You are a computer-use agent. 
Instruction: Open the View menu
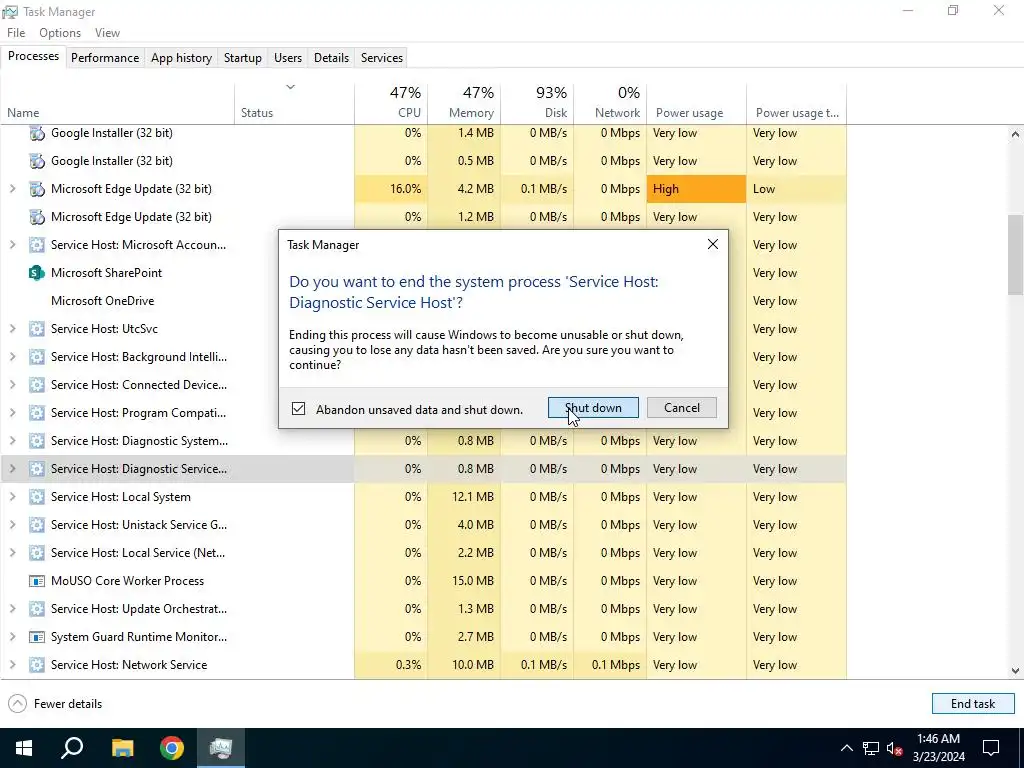click(107, 33)
